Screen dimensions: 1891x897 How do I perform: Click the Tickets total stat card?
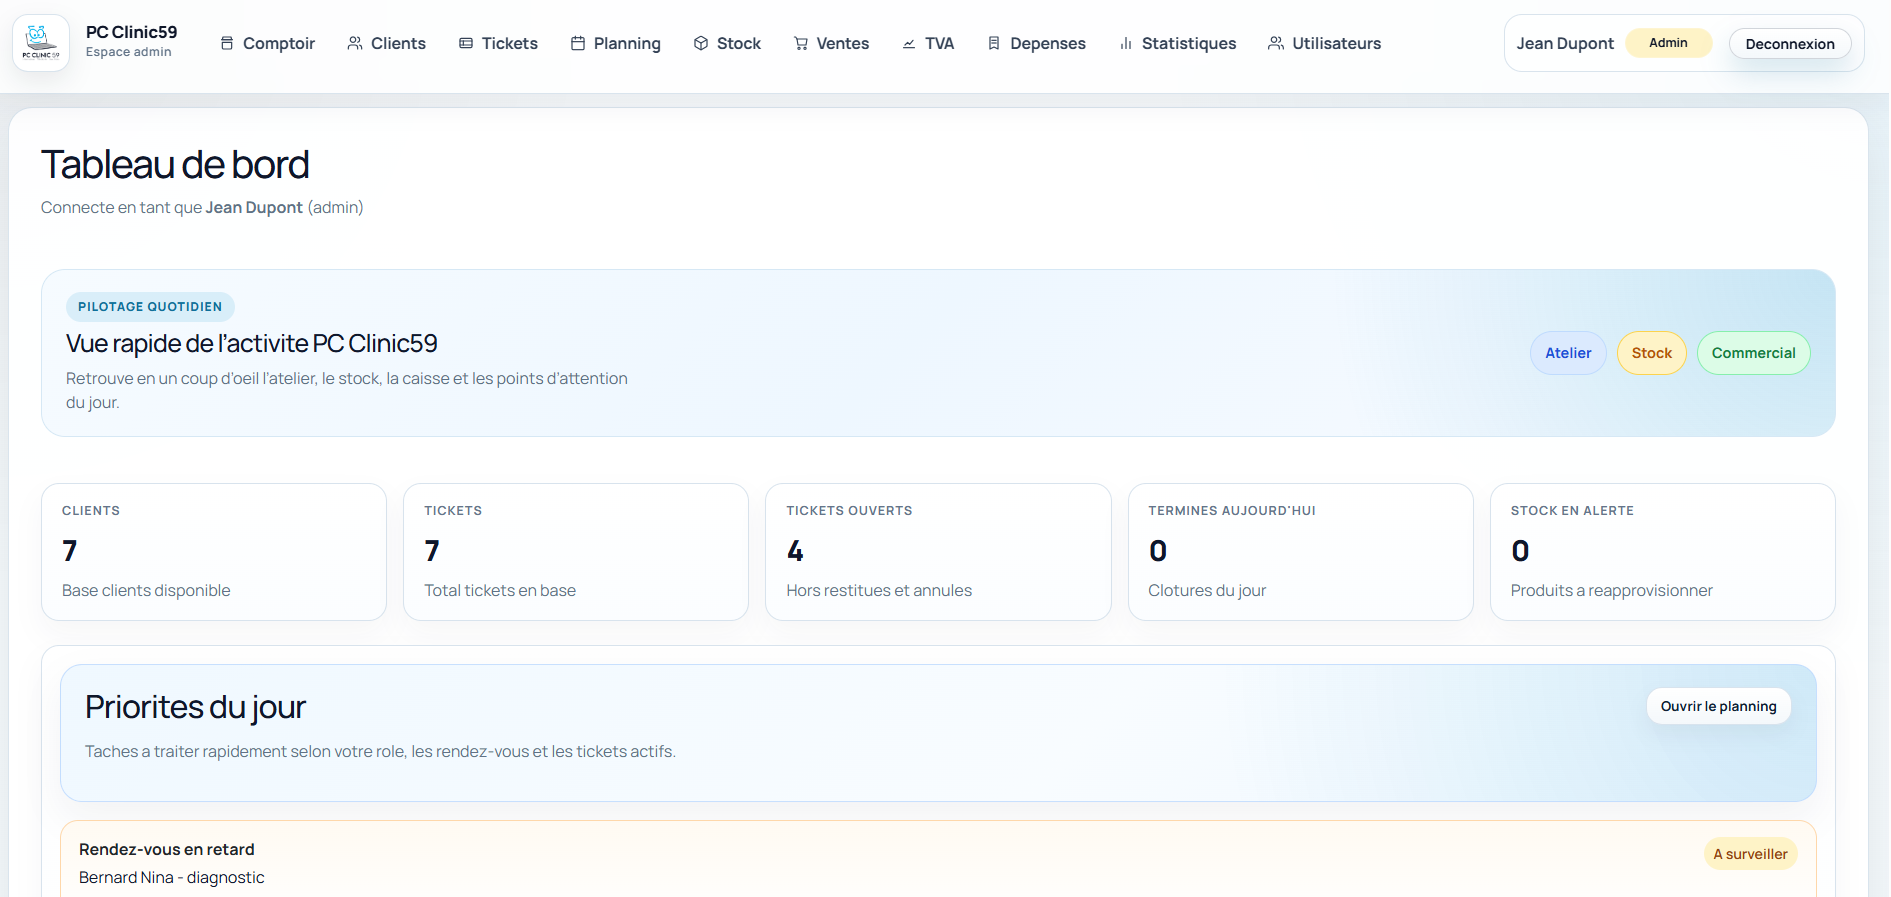pyautogui.click(x=576, y=552)
